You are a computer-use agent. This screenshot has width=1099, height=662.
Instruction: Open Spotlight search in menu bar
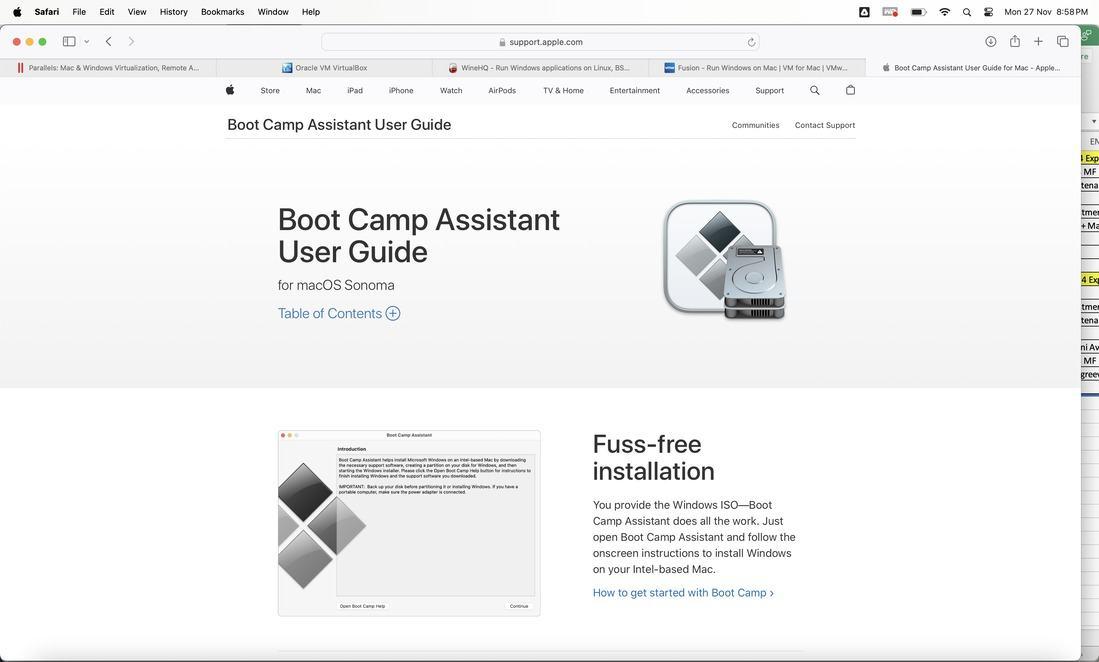tap(967, 12)
